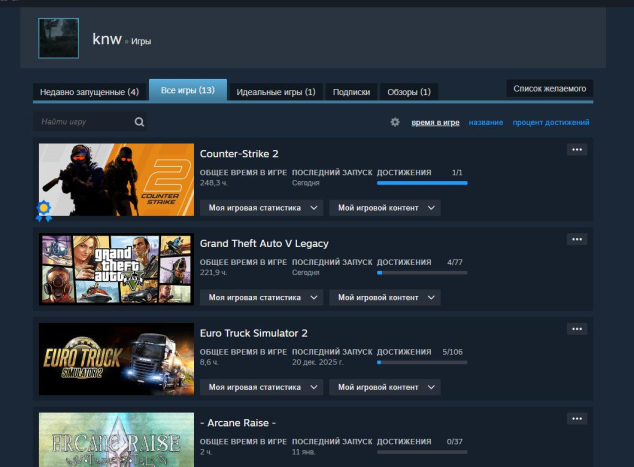The height and width of the screenshot is (467, 634).
Task: Switch to Идеальные игры tab
Action: click(275, 92)
